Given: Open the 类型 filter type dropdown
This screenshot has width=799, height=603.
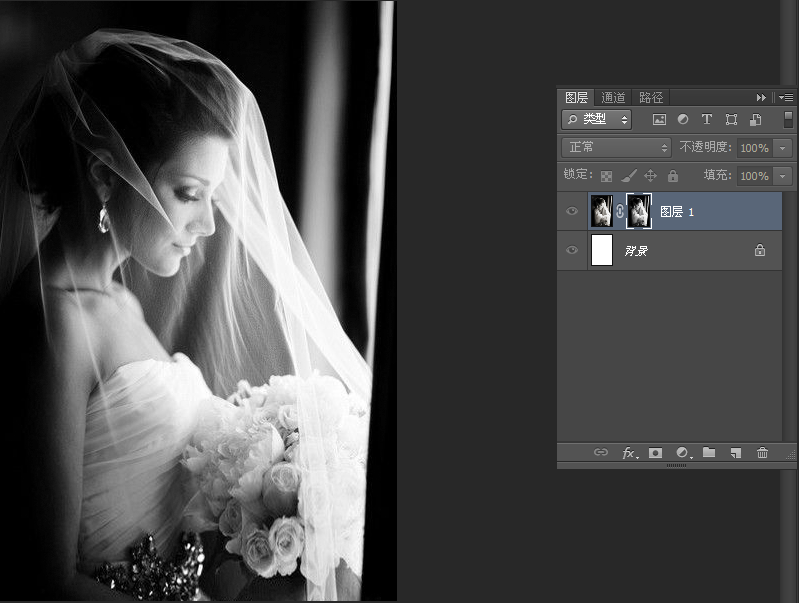Looking at the screenshot, I should (x=597, y=119).
